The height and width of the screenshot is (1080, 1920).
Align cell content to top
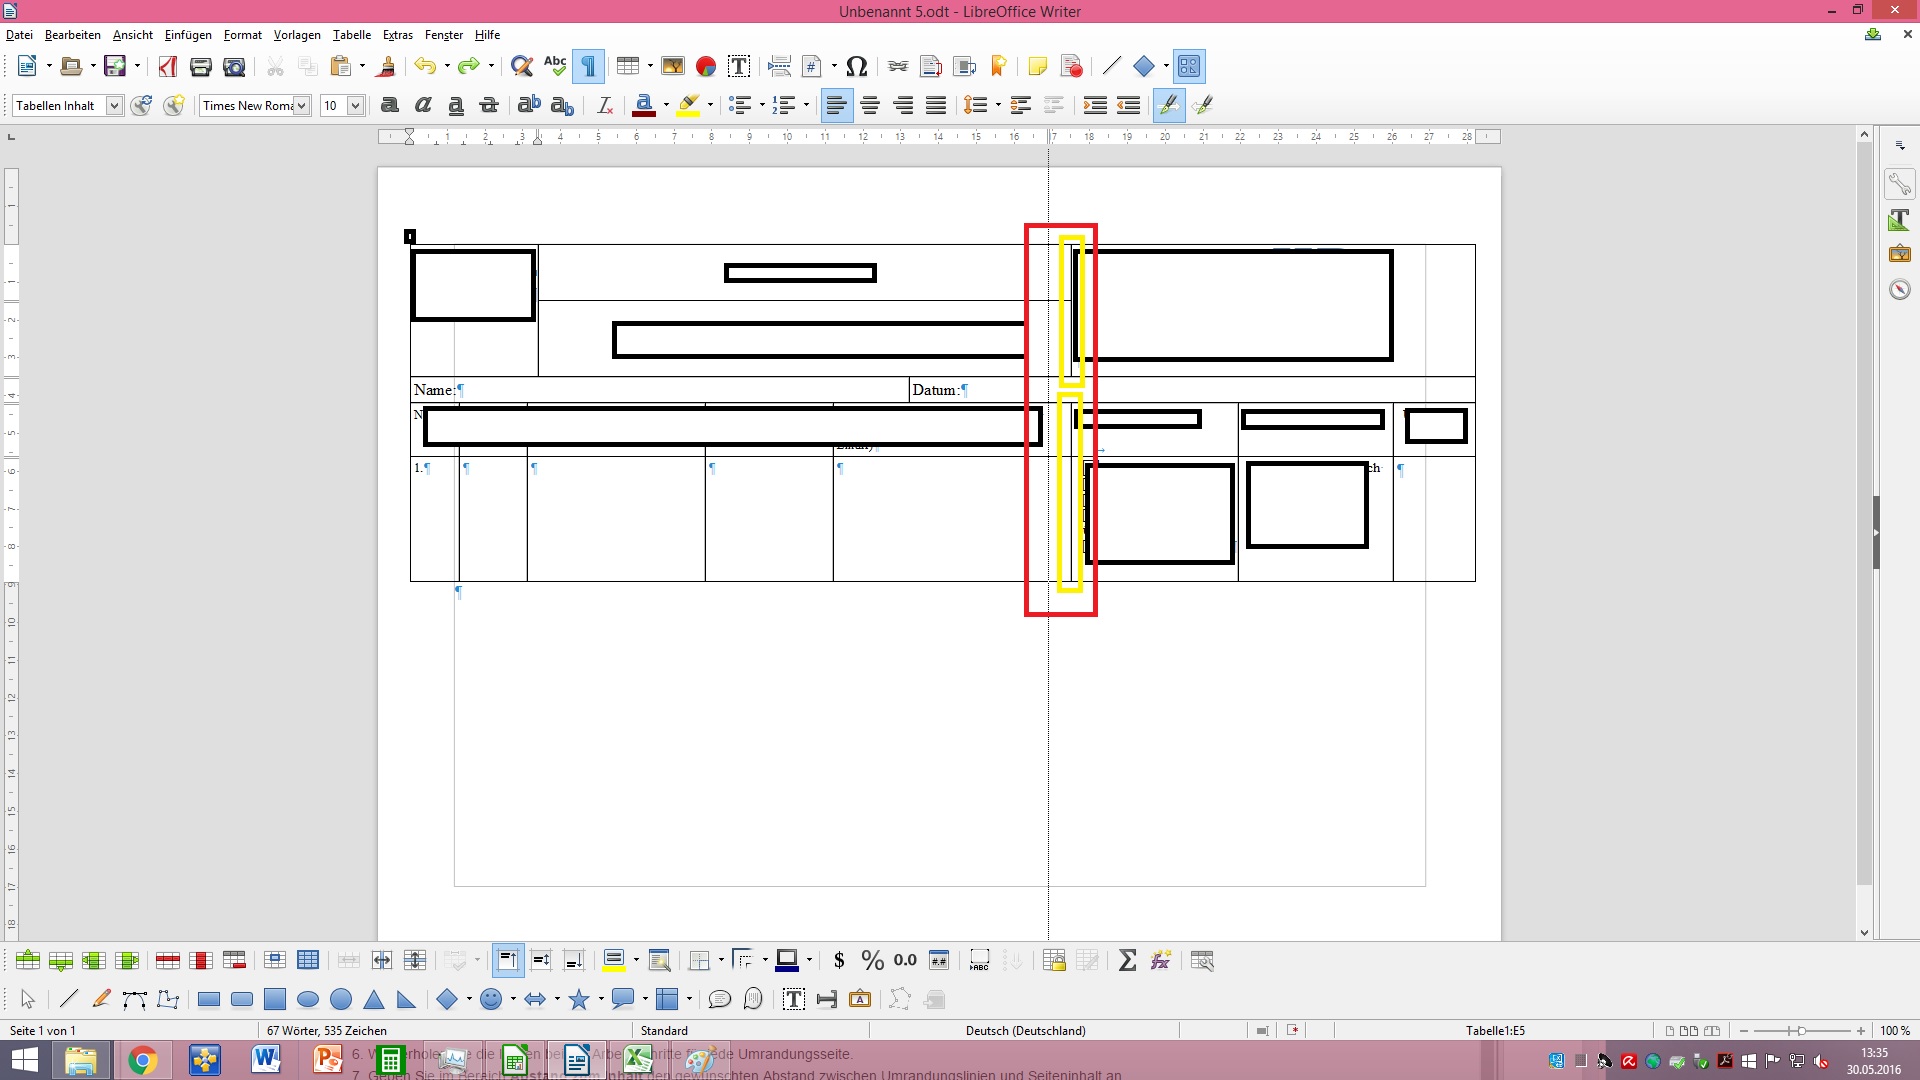508,960
